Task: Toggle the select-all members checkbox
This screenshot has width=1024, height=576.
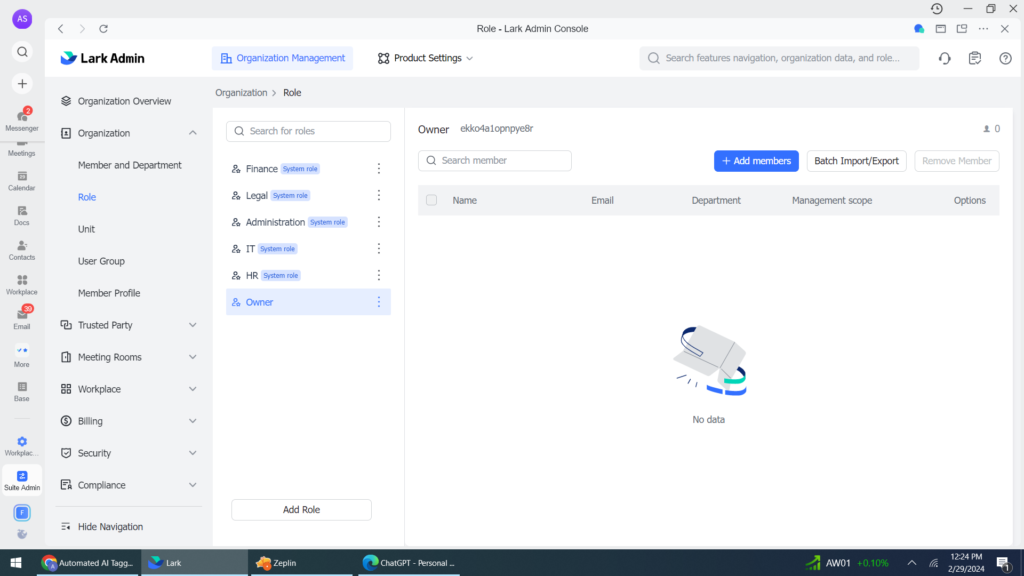Action: click(x=432, y=200)
